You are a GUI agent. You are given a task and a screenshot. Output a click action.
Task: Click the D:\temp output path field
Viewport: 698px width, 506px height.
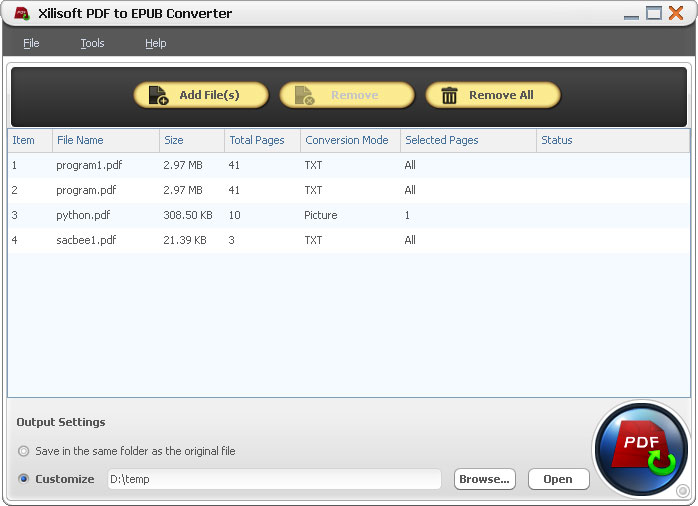click(x=273, y=479)
